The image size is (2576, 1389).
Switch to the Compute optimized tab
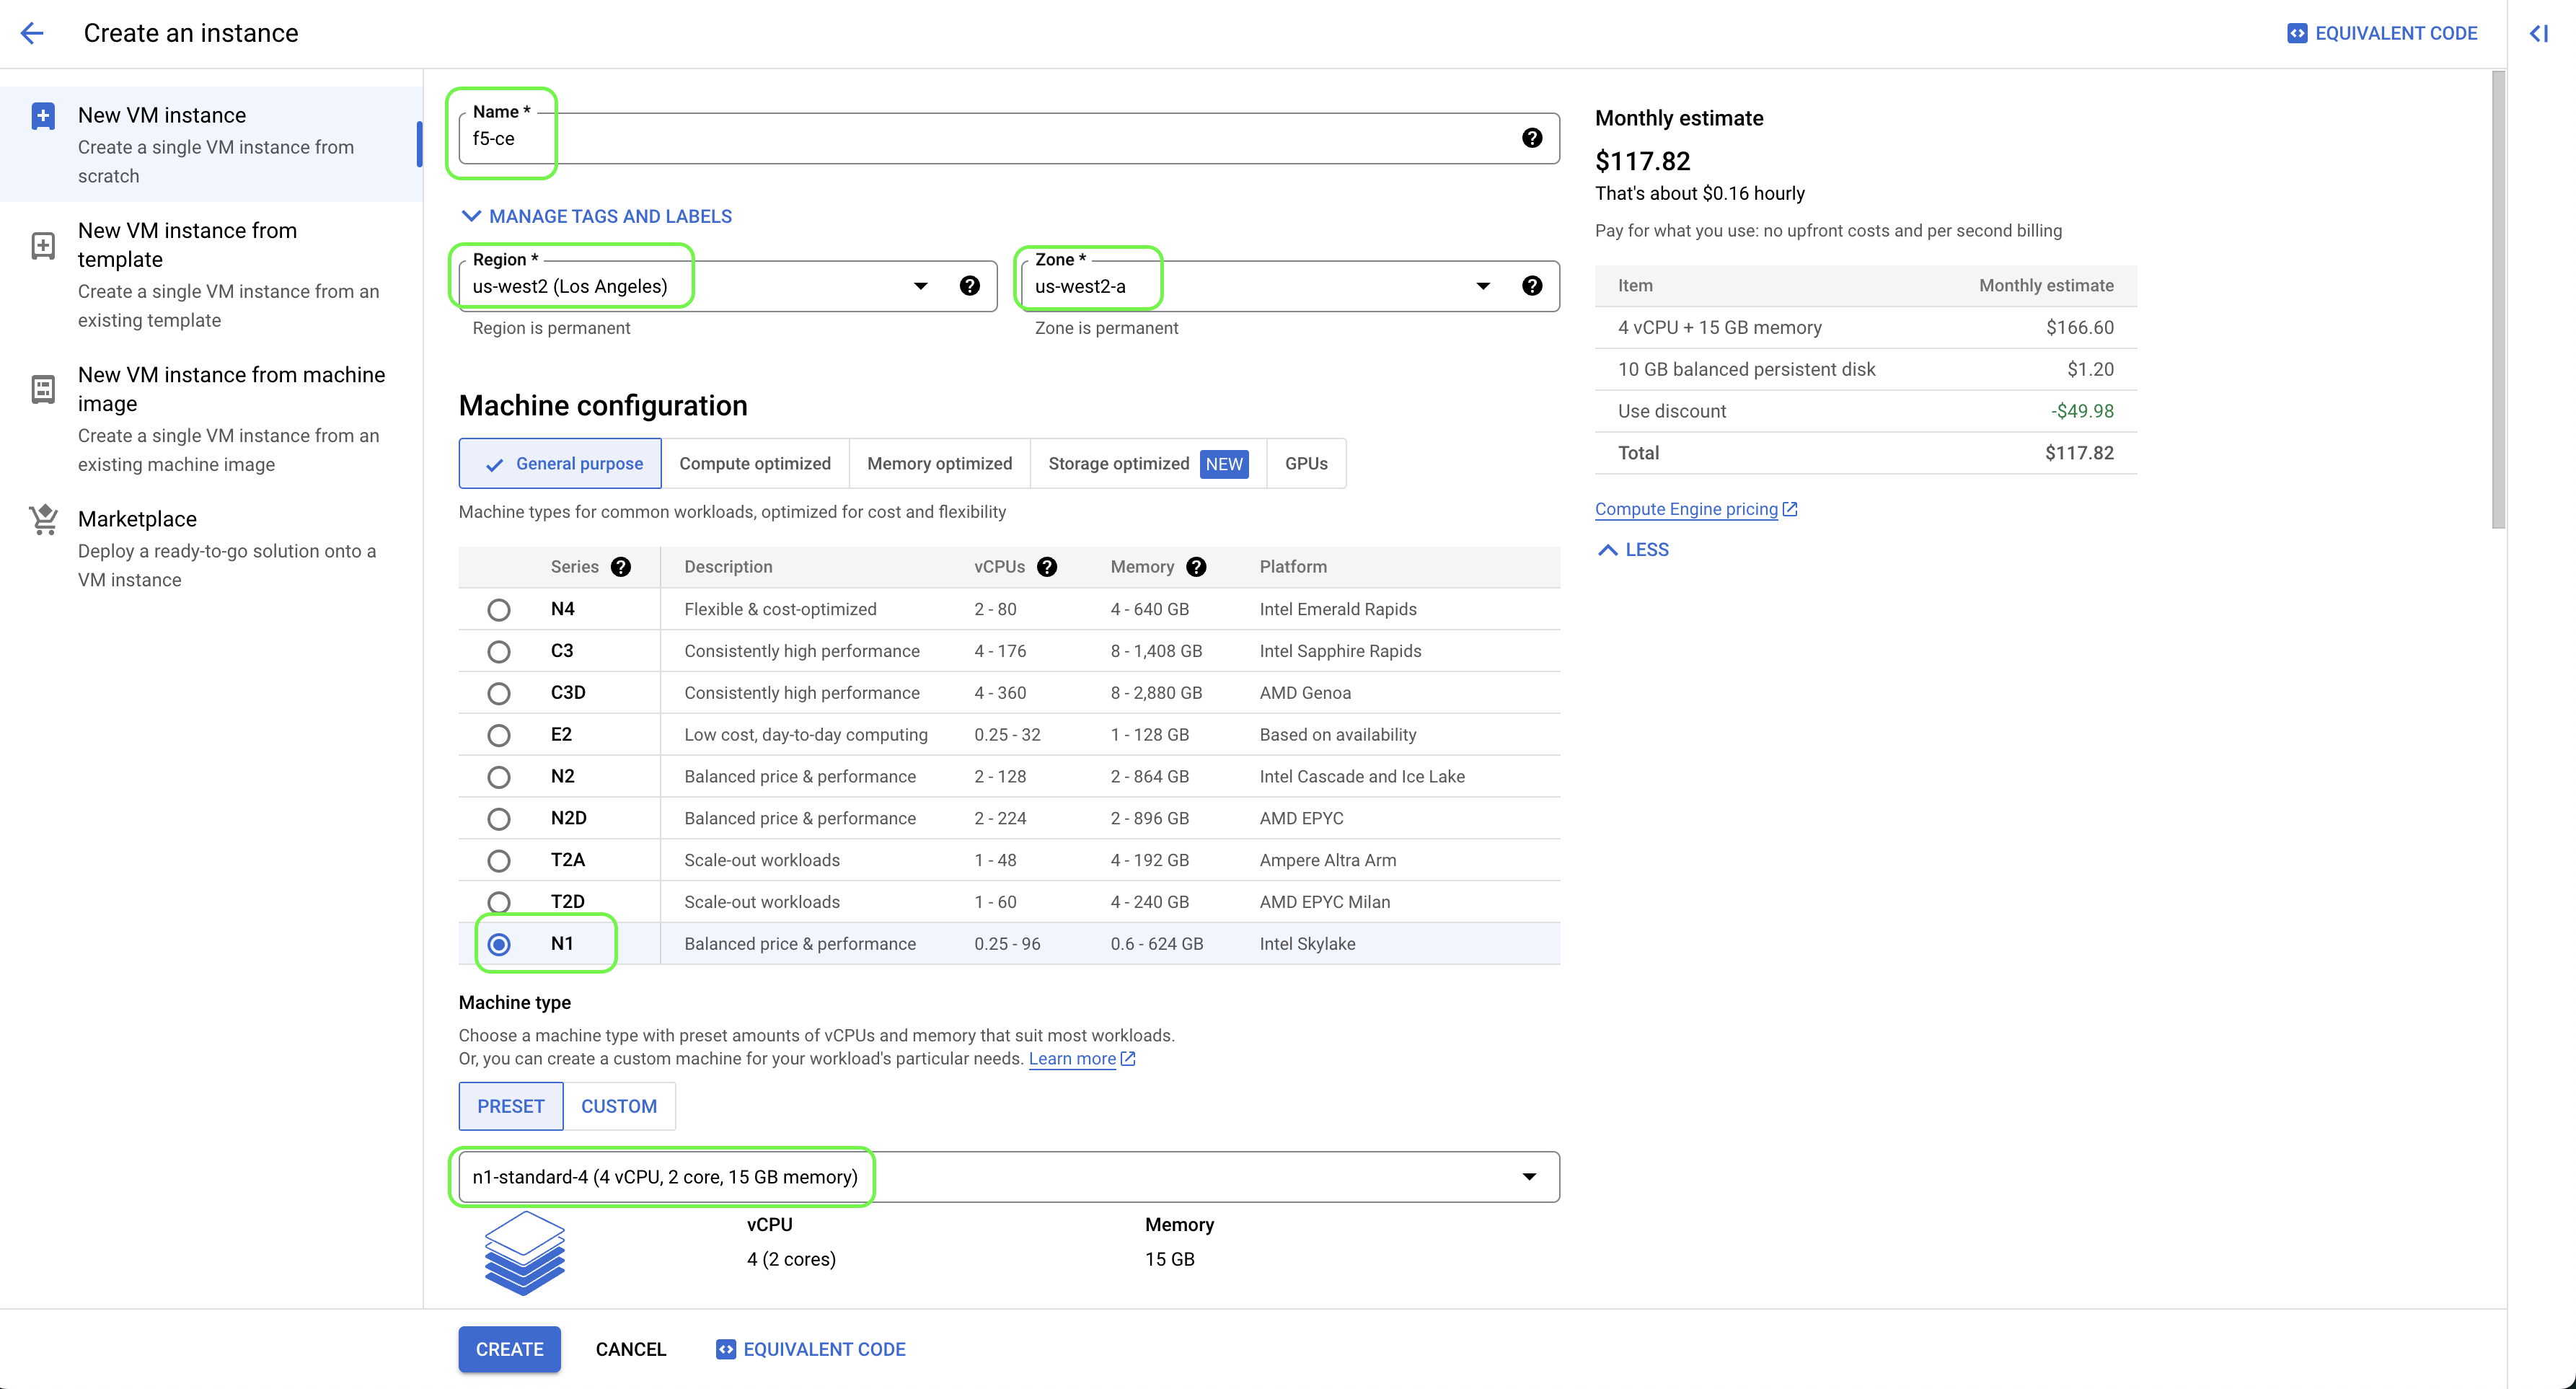[754, 464]
